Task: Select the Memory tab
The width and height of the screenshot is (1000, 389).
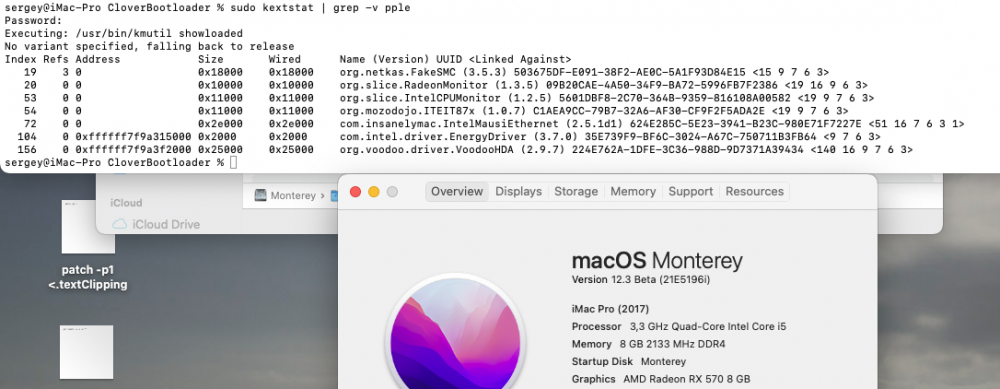Action: click(633, 191)
